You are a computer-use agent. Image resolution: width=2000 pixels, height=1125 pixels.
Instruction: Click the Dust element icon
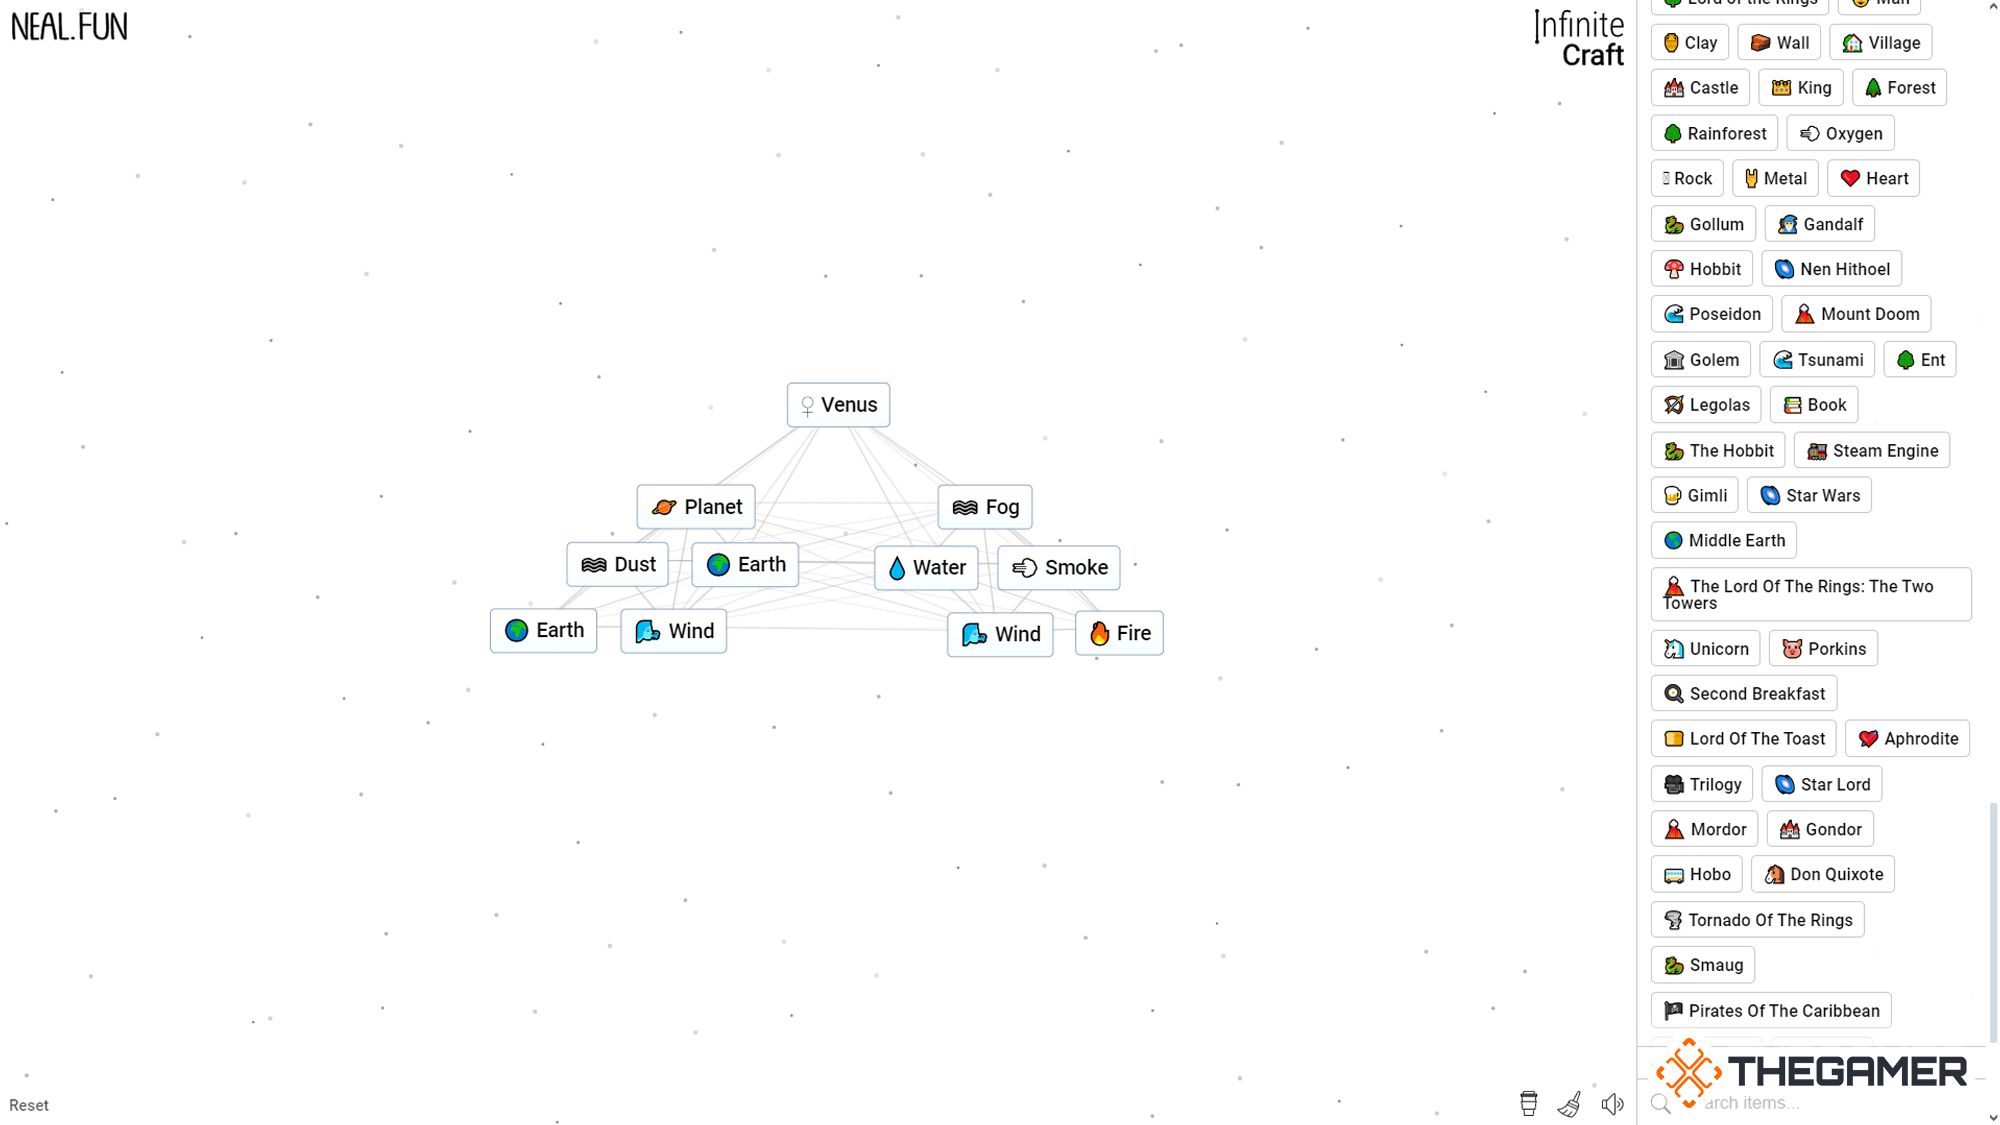click(592, 565)
